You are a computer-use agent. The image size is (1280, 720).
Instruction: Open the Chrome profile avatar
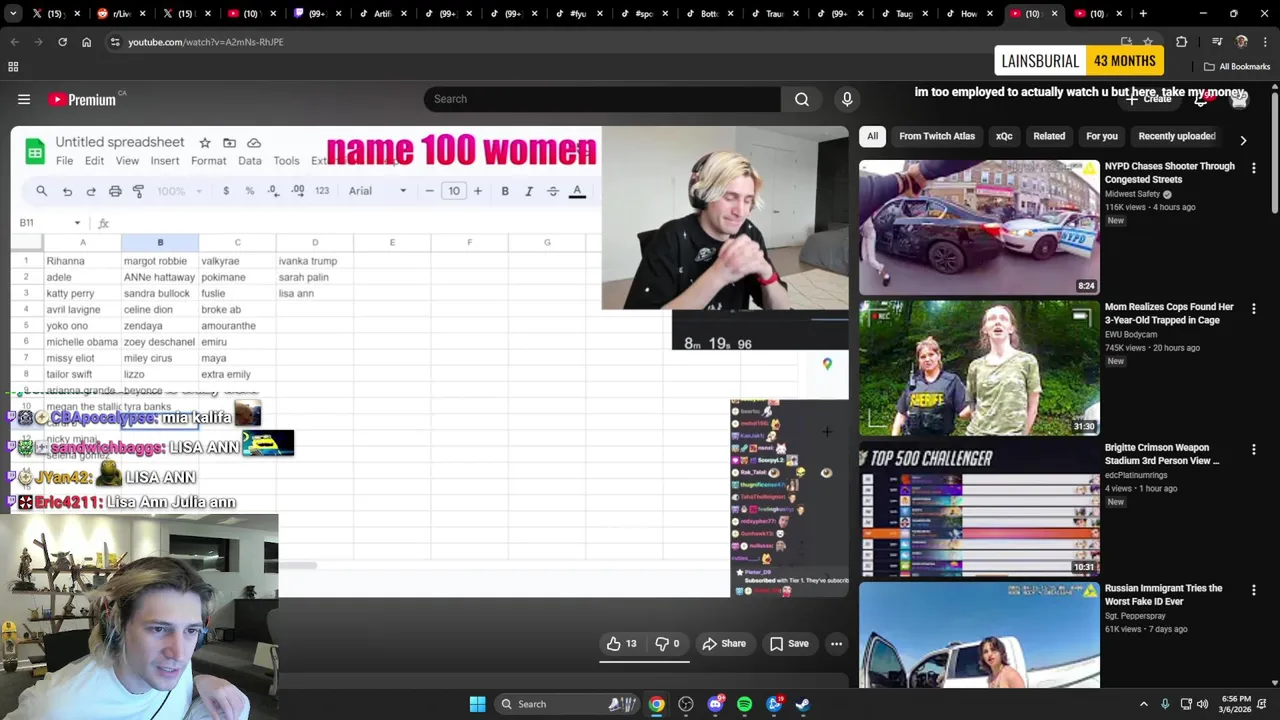tap(1241, 42)
